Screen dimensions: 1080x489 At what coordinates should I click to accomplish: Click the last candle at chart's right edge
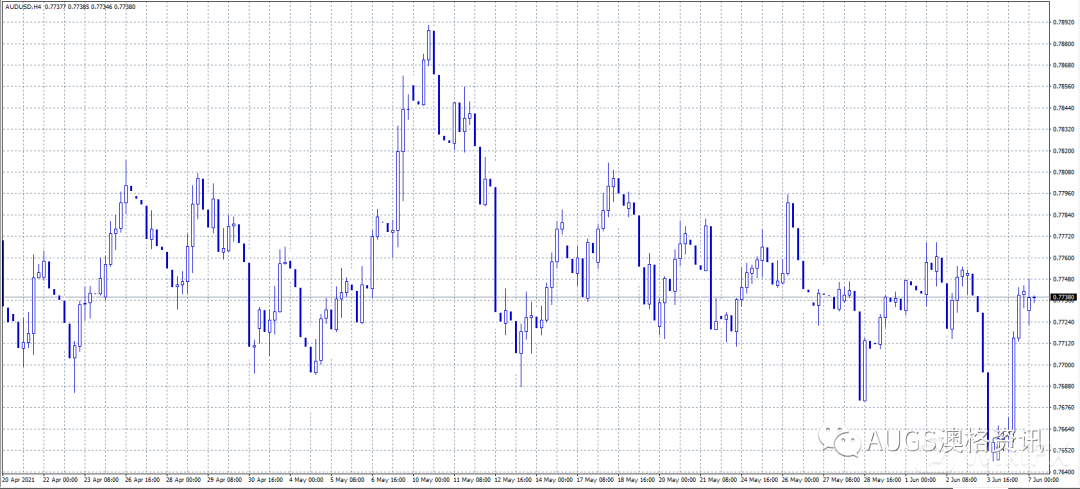1031,300
